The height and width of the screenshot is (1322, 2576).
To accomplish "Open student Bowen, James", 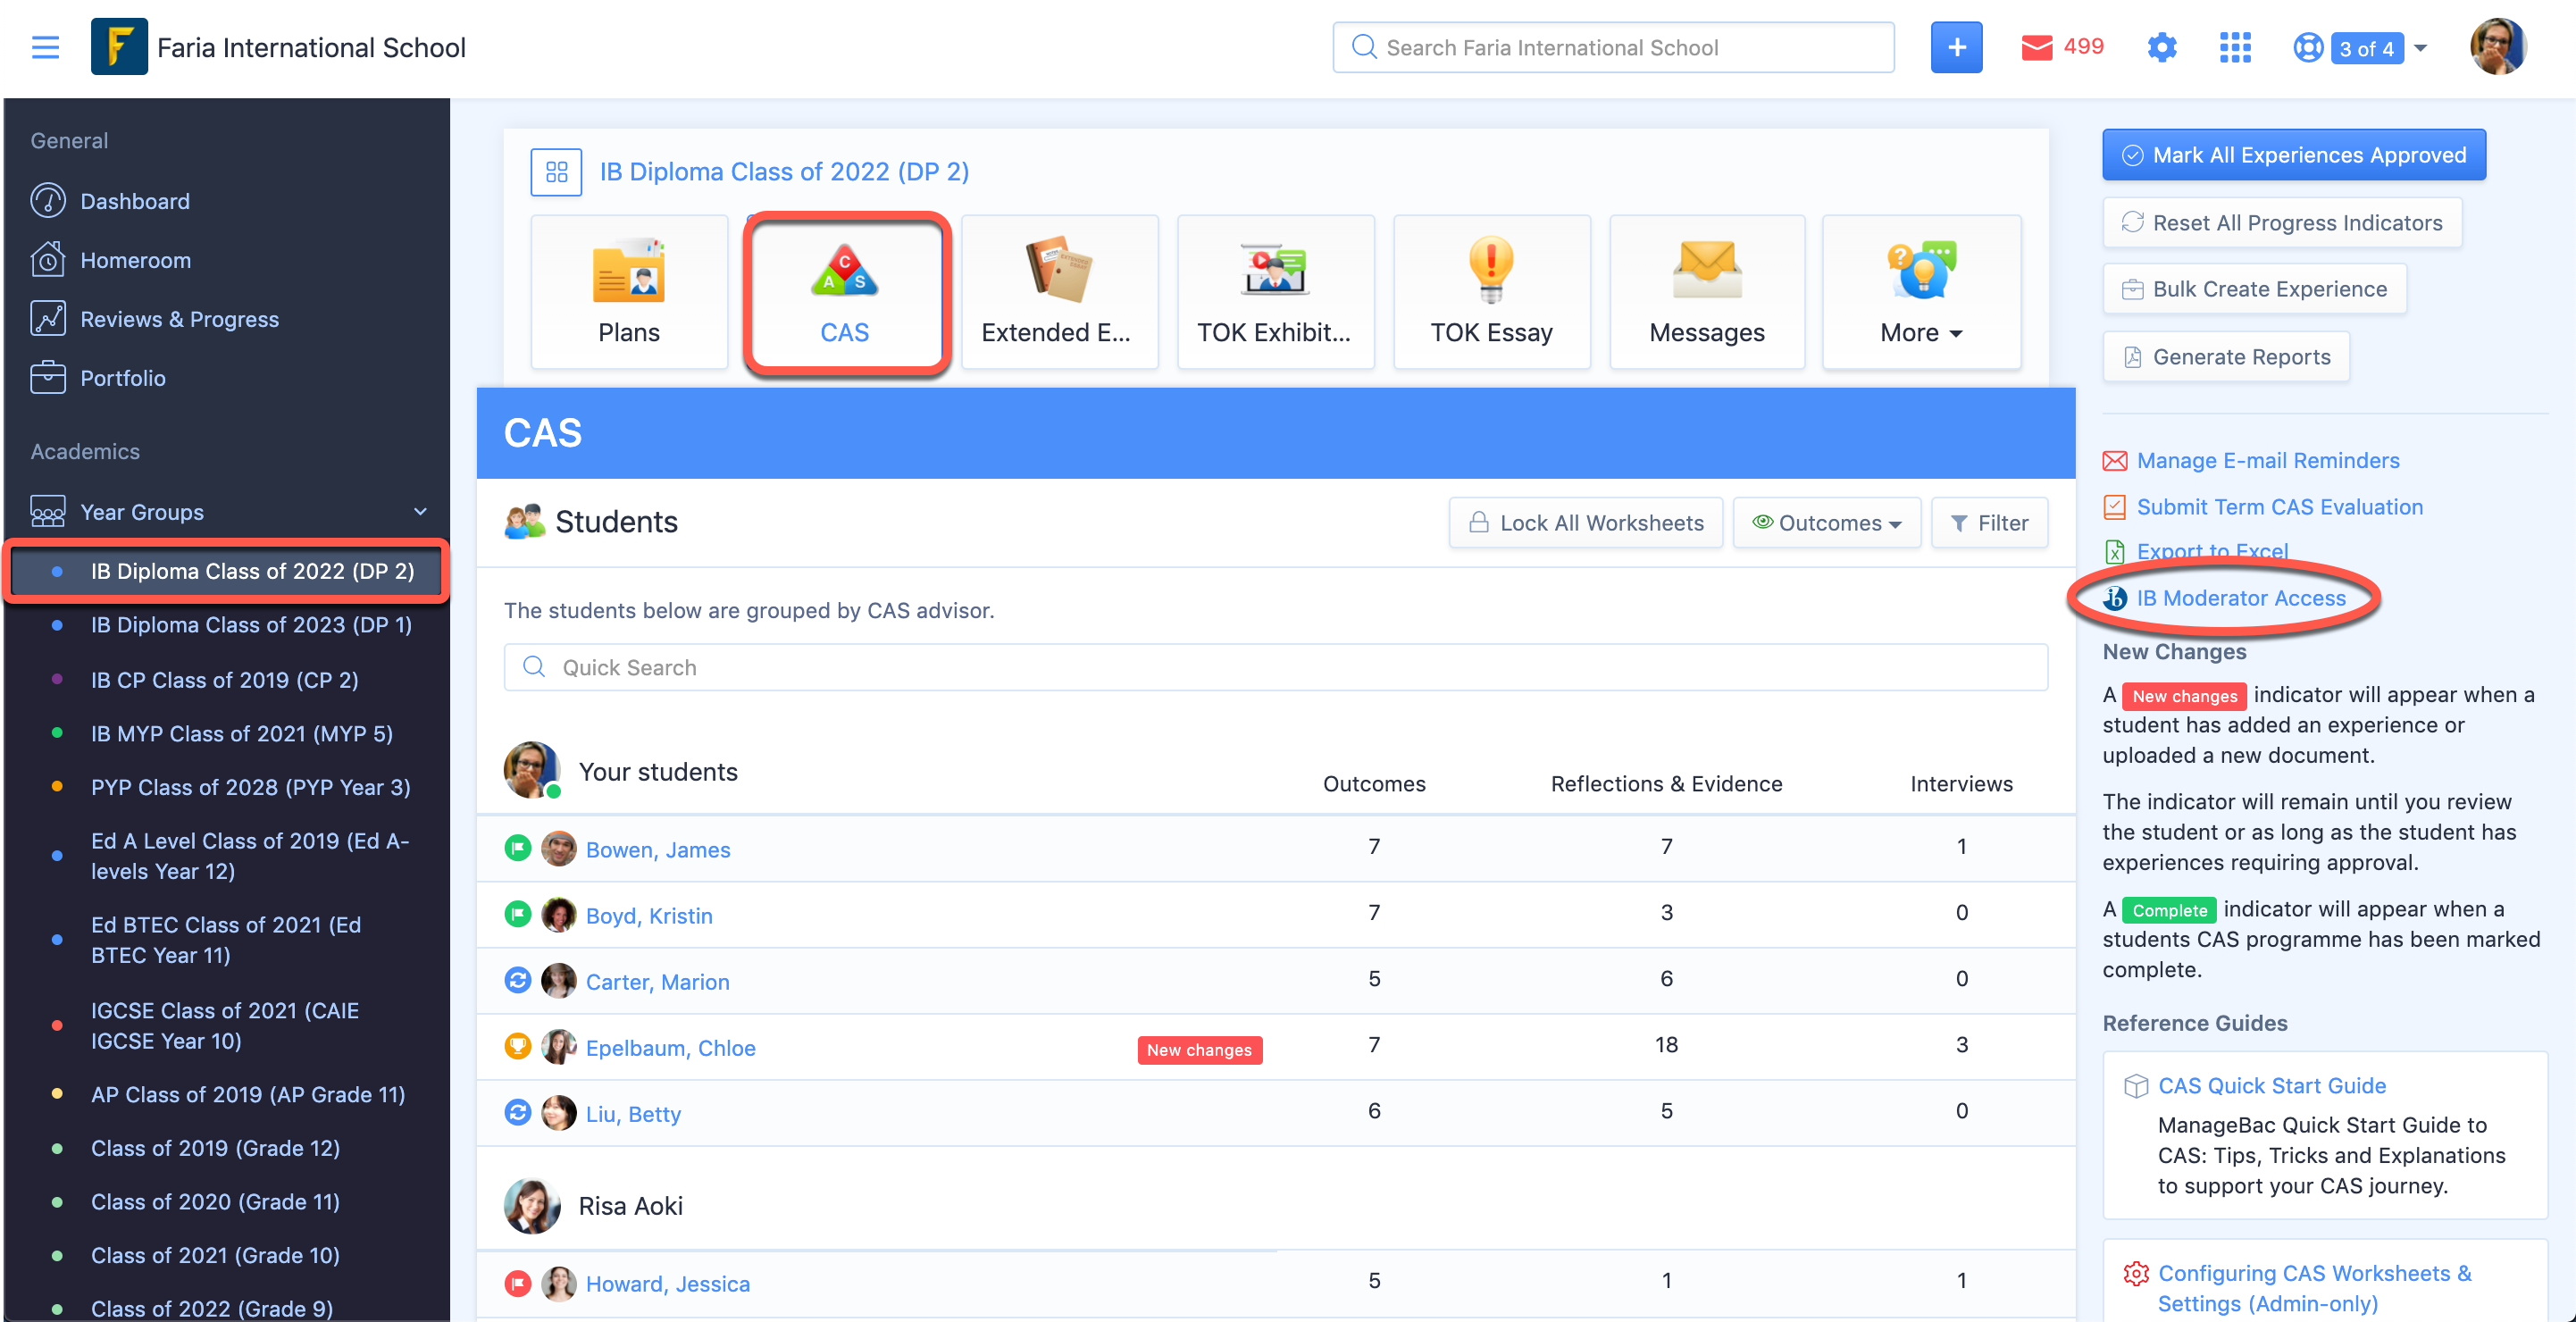I will (x=657, y=850).
